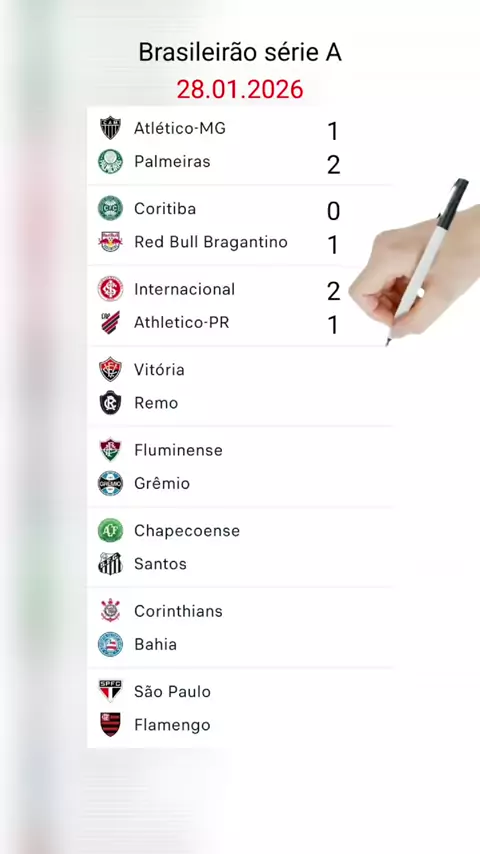Click the Palmeiras club crest
This screenshot has width=480, height=854.
[110, 162]
